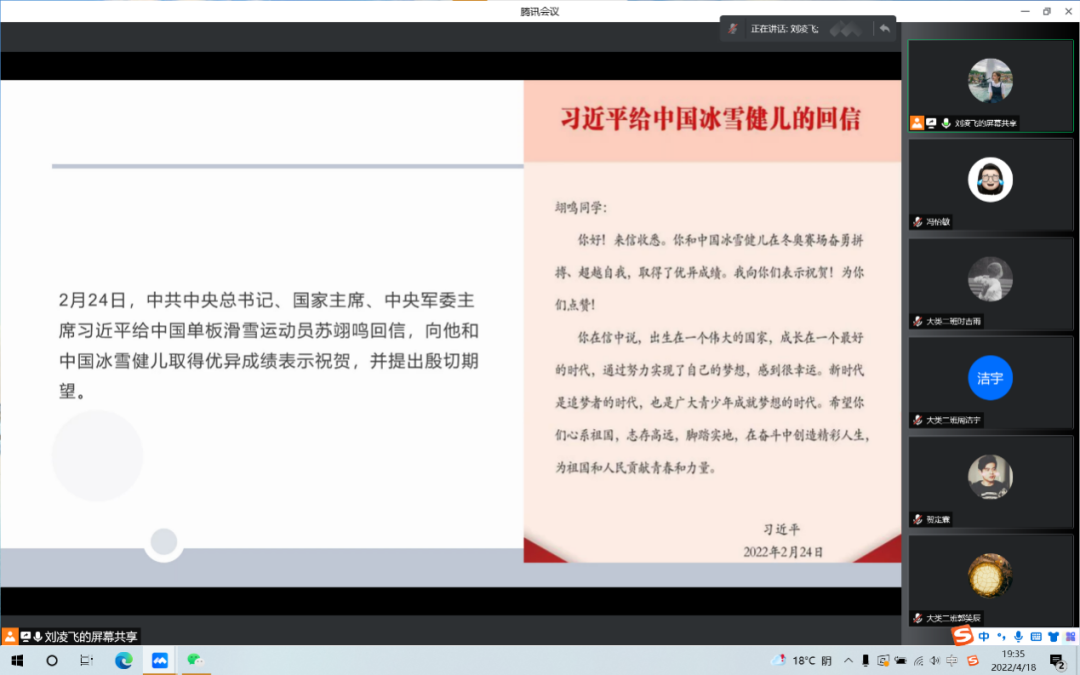1080x675 pixels.
Task: Click the system tray volume icon
Action: (x=935, y=660)
